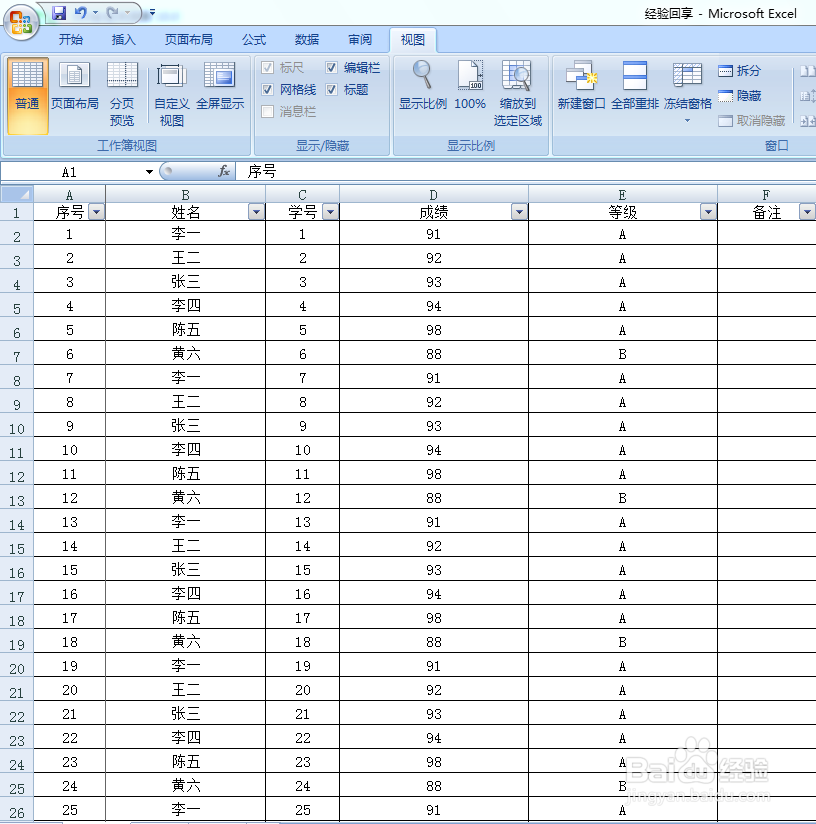Image resolution: width=816 pixels, height=824 pixels.
Task: Open Page Break Preview (分页预览)
Action: coord(122,95)
